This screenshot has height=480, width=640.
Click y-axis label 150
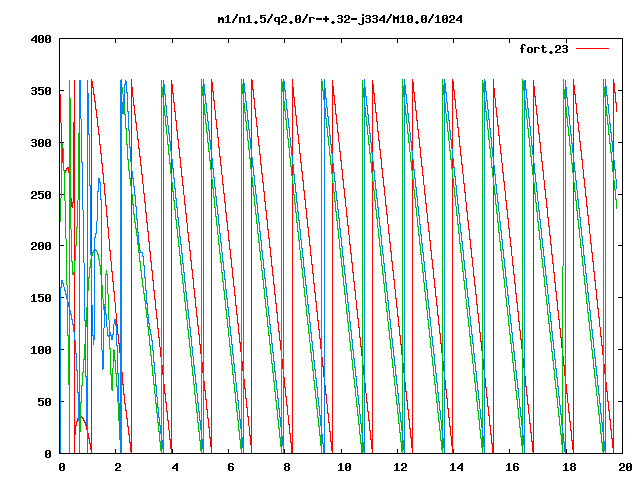pos(41,298)
